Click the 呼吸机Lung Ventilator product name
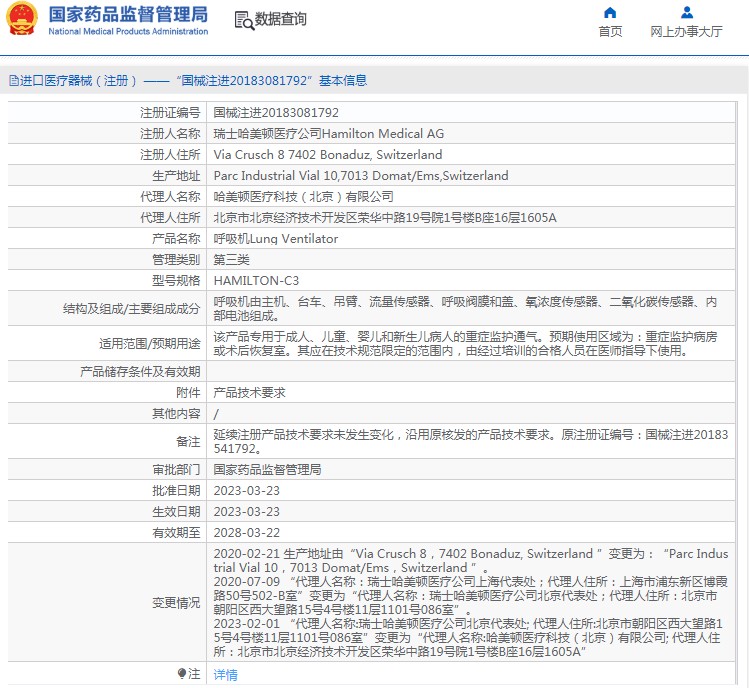This screenshot has width=749, height=688. pyautogui.click(x=276, y=239)
